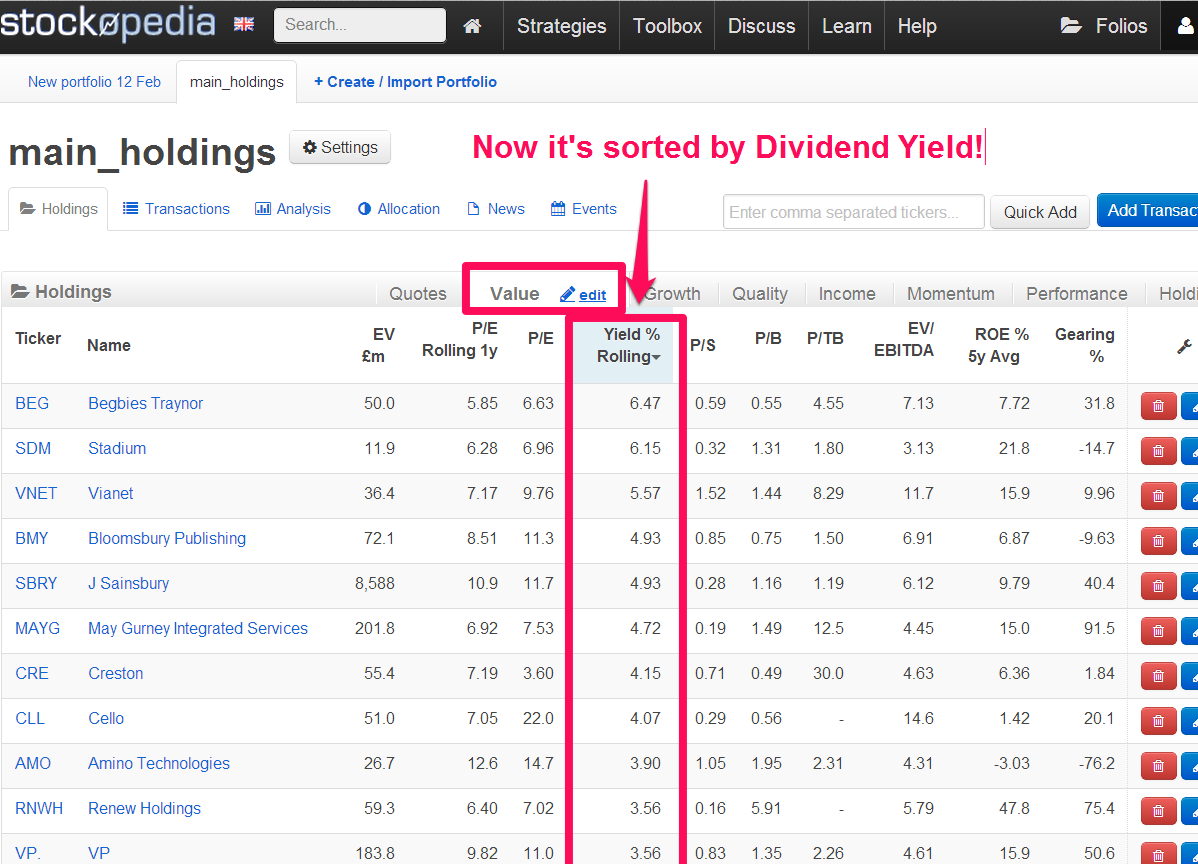
Task: Open portfolio Settings button
Action: (x=340, y=147)
